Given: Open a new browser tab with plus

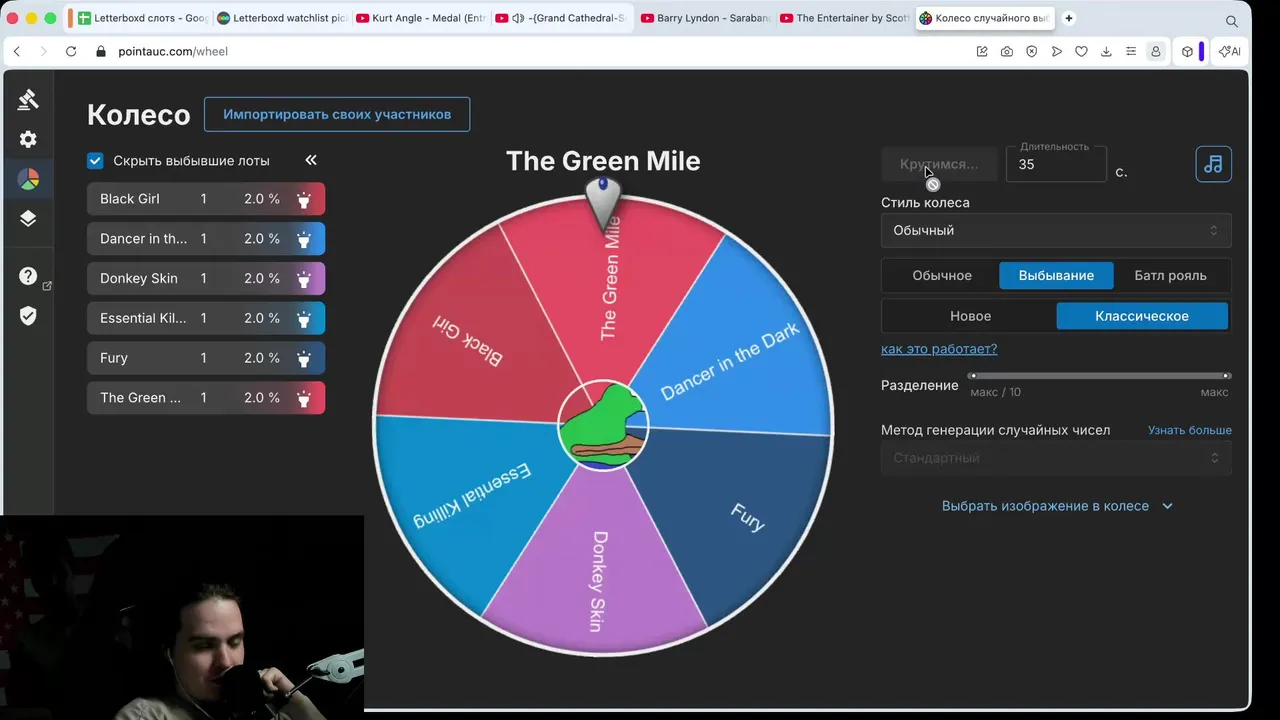Looking at the screenshot, I should (1069, 18).
